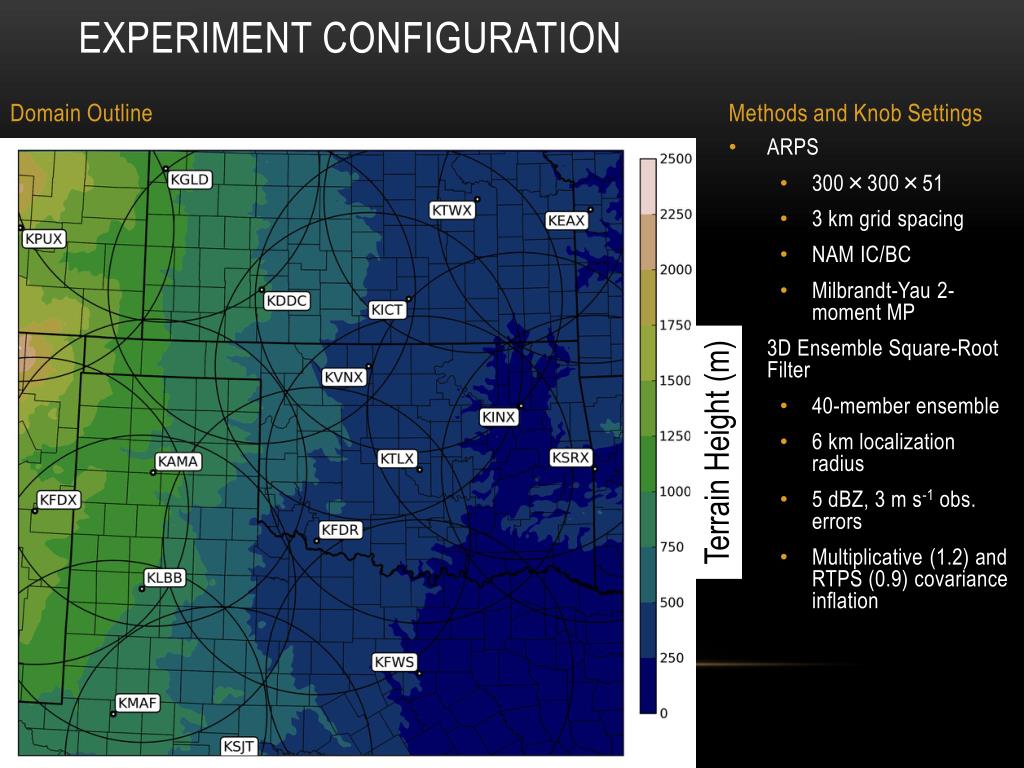Click the EXPERIMENT CONFIGURATION slide title
Screen dimensions: 1024x768
coord(349,38)
